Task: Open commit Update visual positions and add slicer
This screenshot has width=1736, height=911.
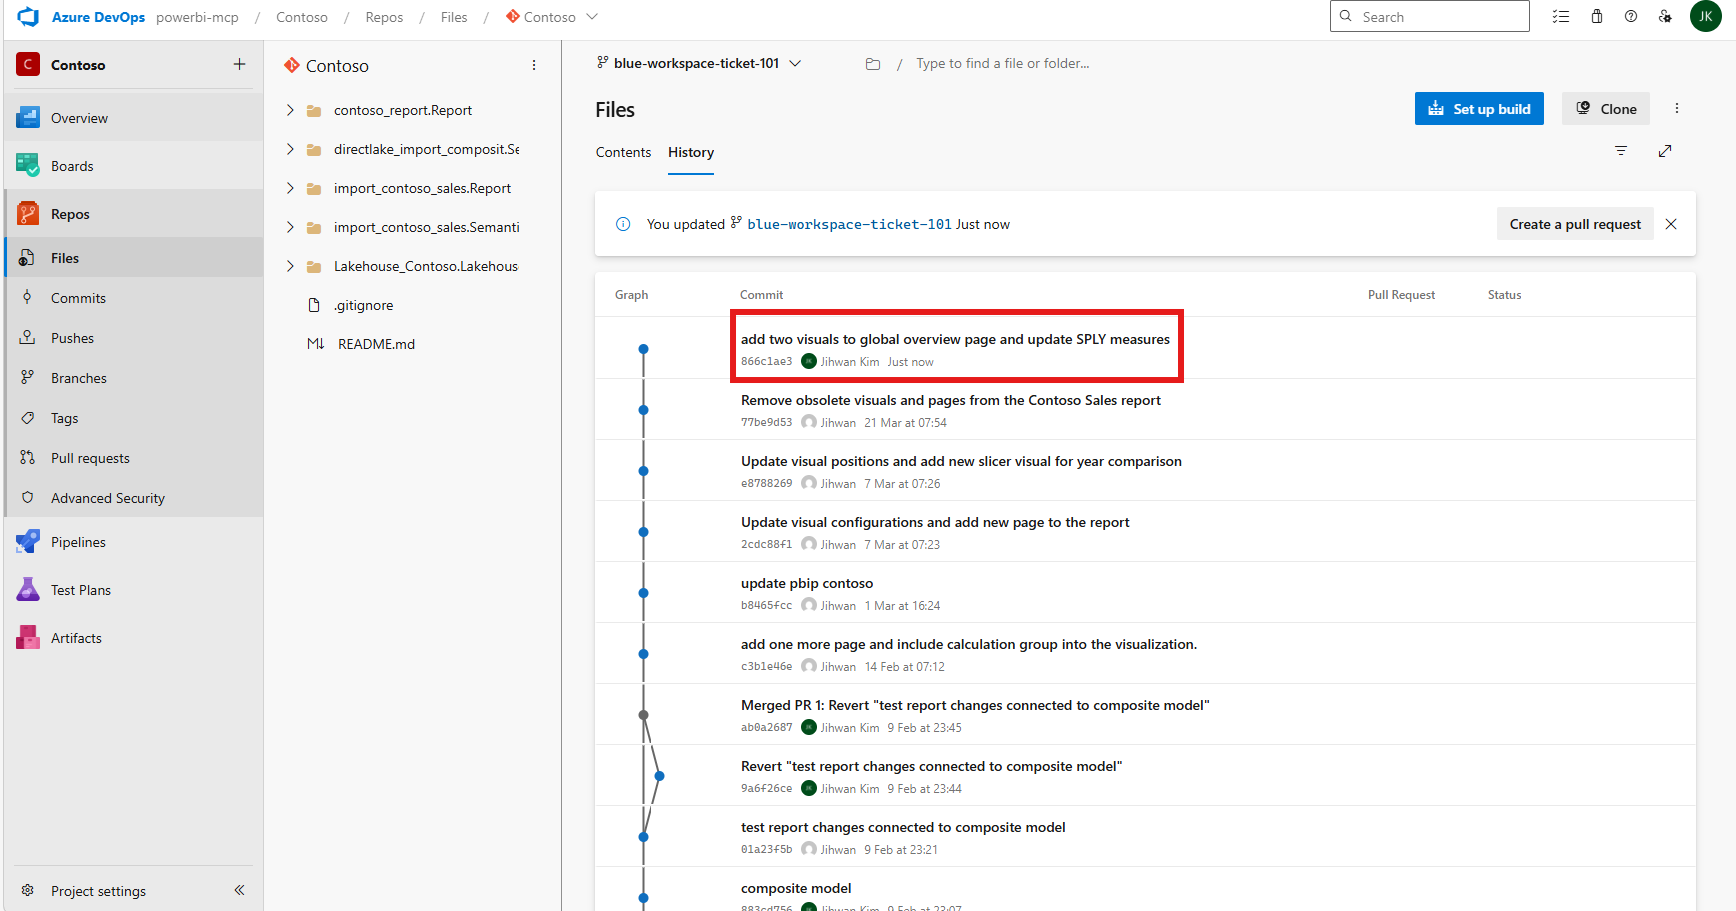Action: [961, 461]
